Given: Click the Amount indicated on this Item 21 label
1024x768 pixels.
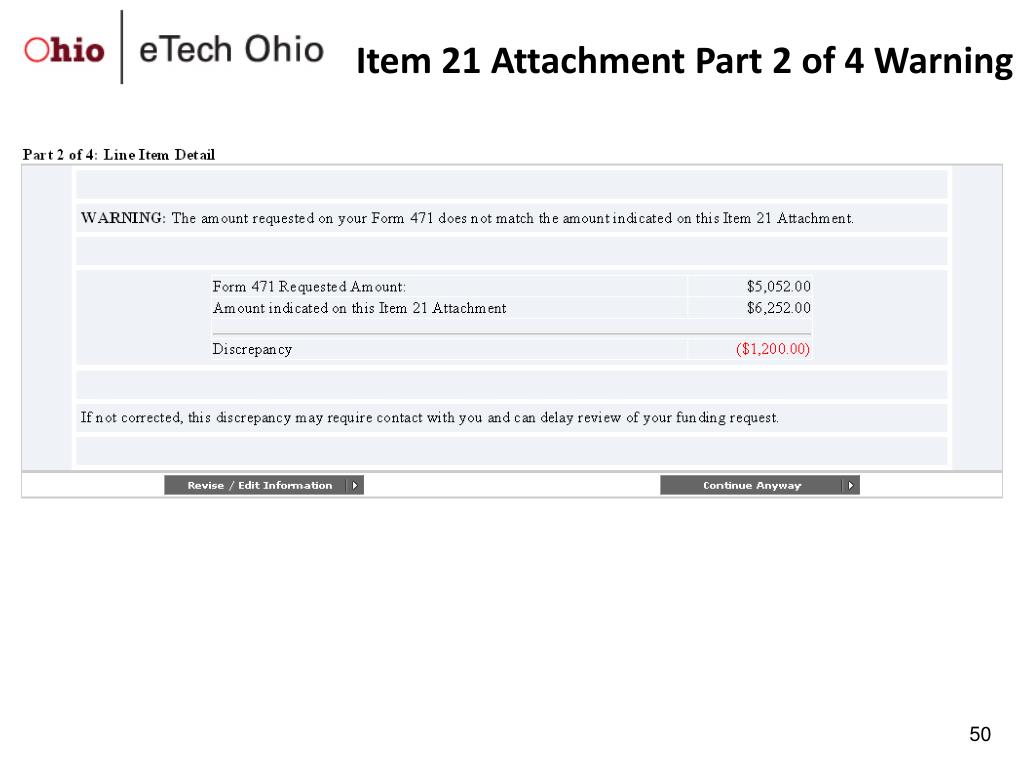Looking at the screenshot, I should [x=359, y=308].
